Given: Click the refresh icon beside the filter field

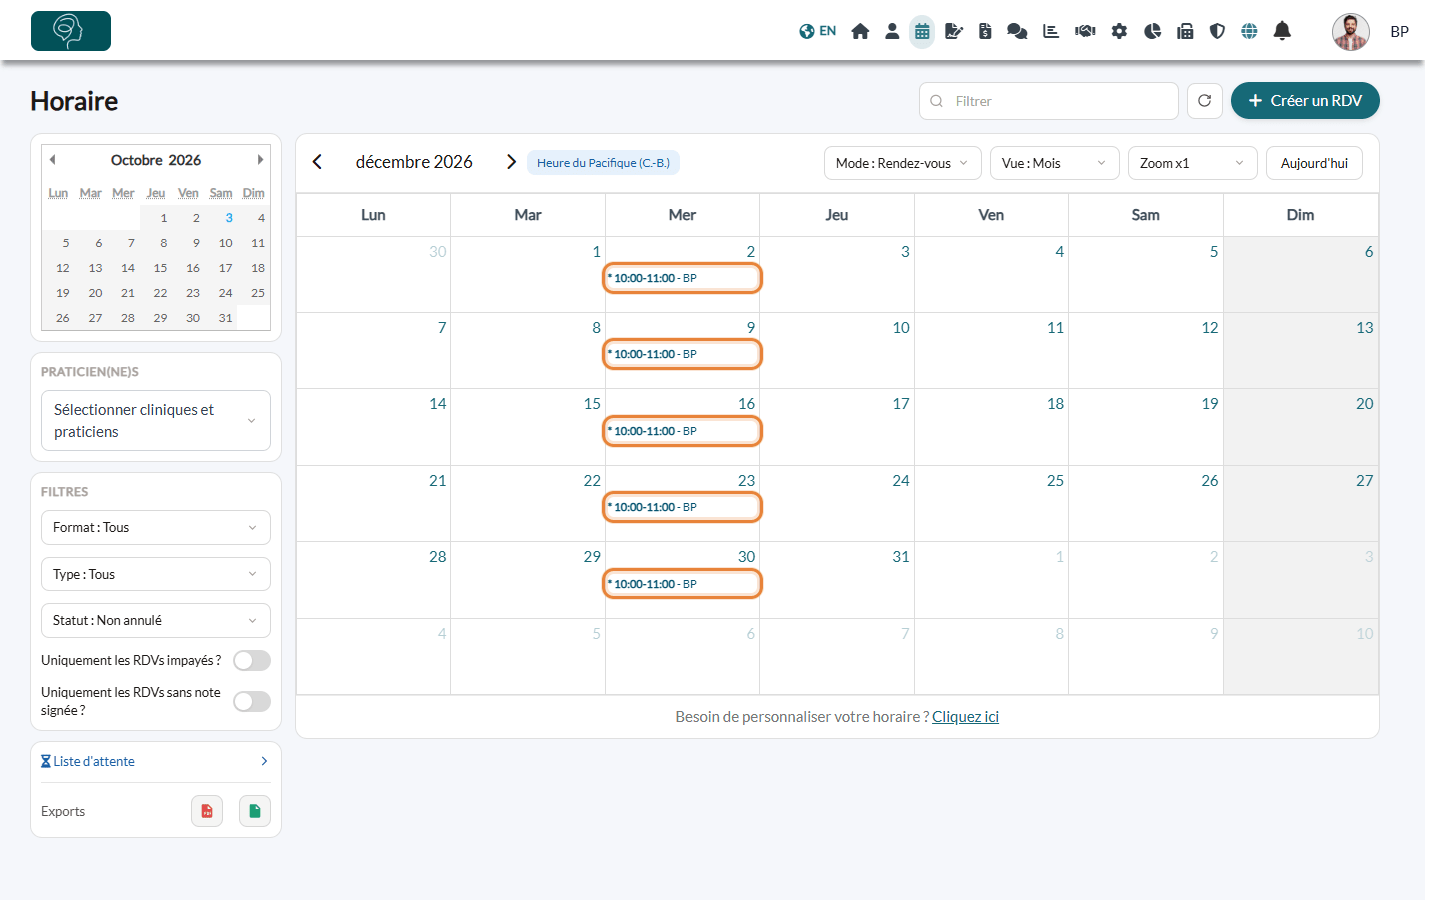Looking at the screenshot, I should 1205,101.
